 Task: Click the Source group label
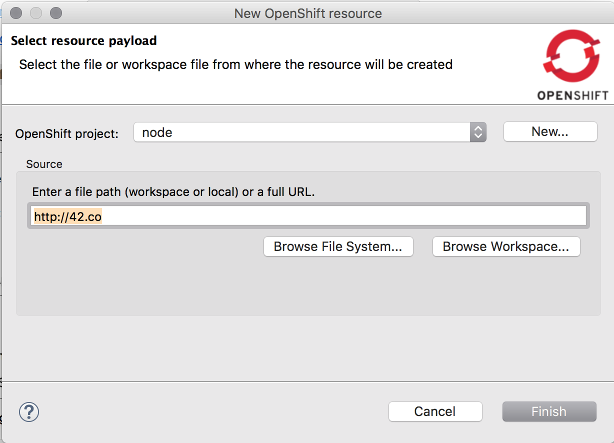click(44, 163)
